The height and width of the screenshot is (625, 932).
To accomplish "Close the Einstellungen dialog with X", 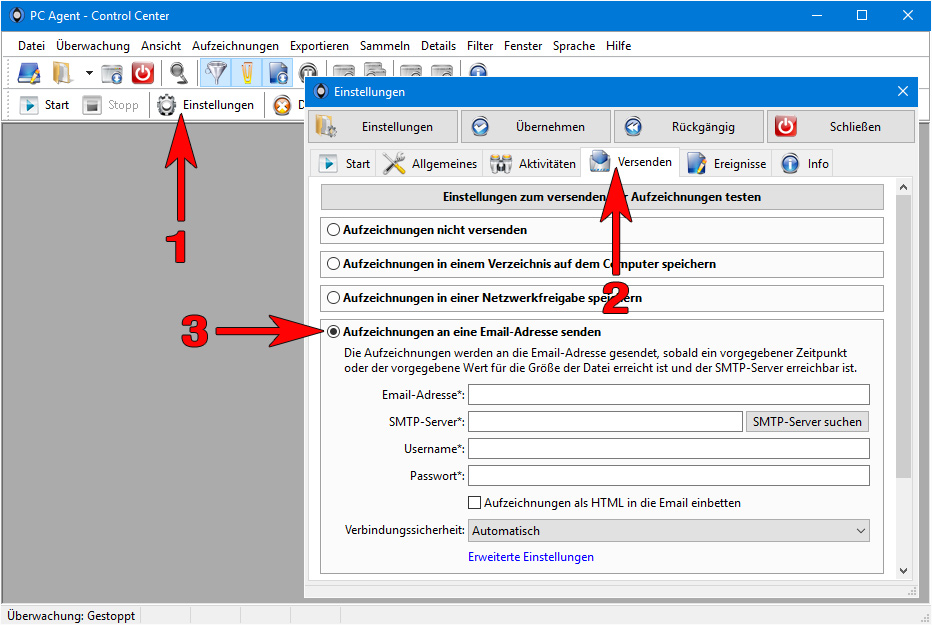I will pyautogui.click(x=903, y=91).
